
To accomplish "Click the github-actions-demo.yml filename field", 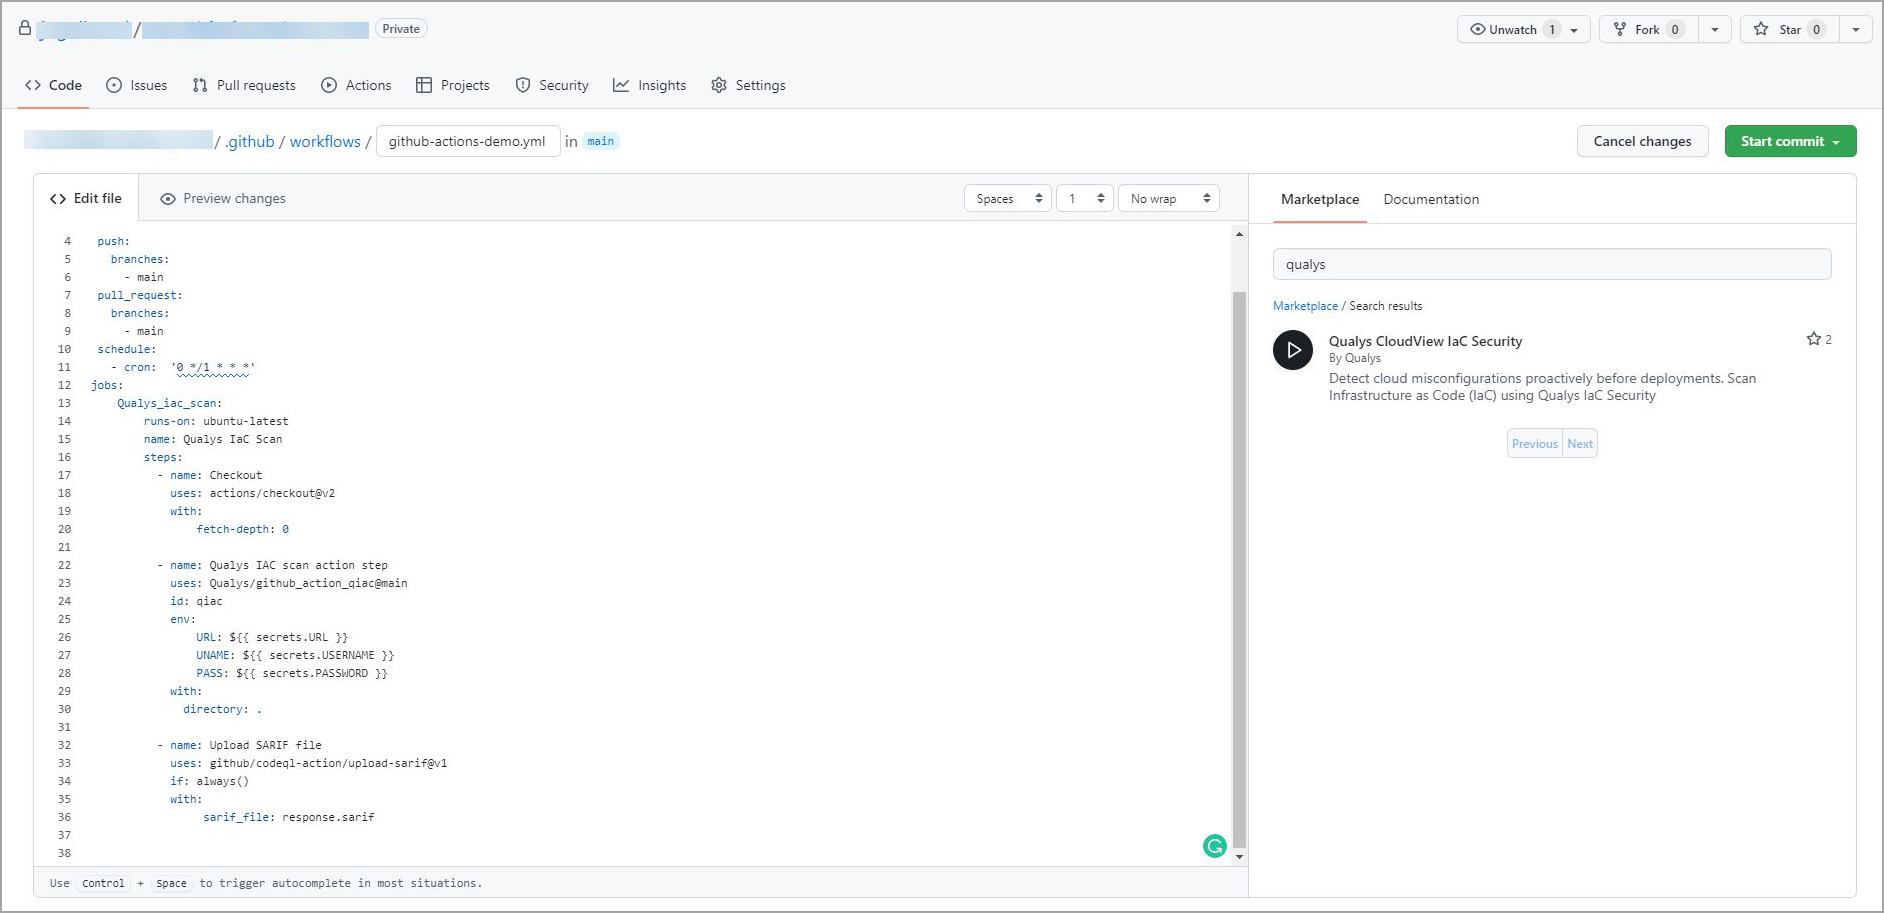I will (x=467, y=141).
